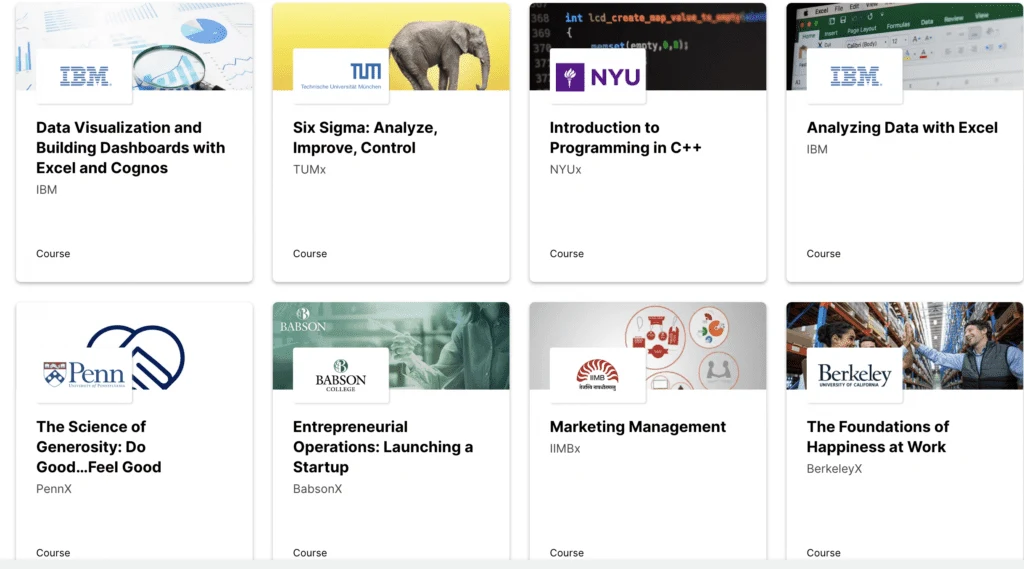
Task: Open The Science of Generosity course
Action: point(99,447)
